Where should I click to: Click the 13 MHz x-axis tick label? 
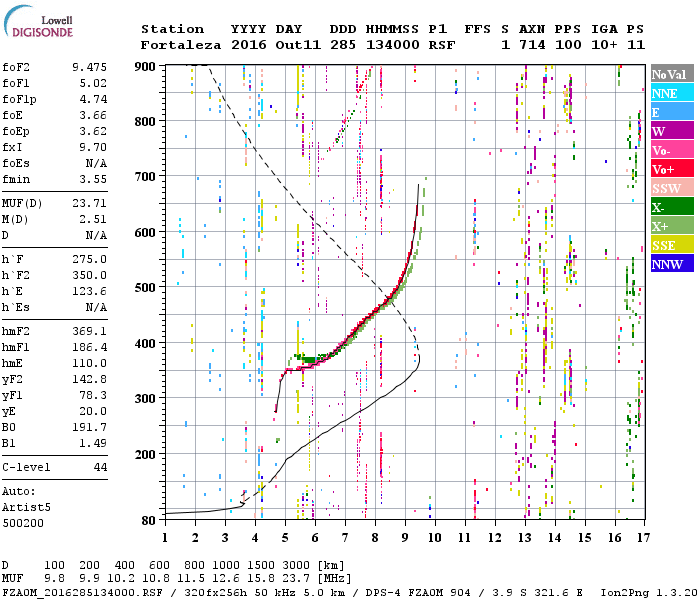[x=525, y=538]
